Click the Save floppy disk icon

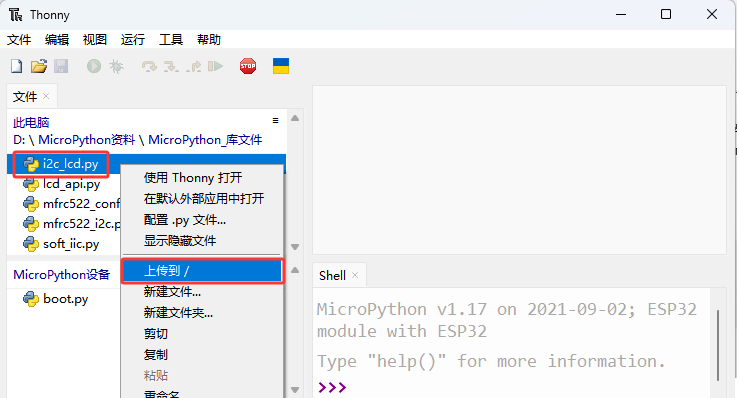click(61, 66)
